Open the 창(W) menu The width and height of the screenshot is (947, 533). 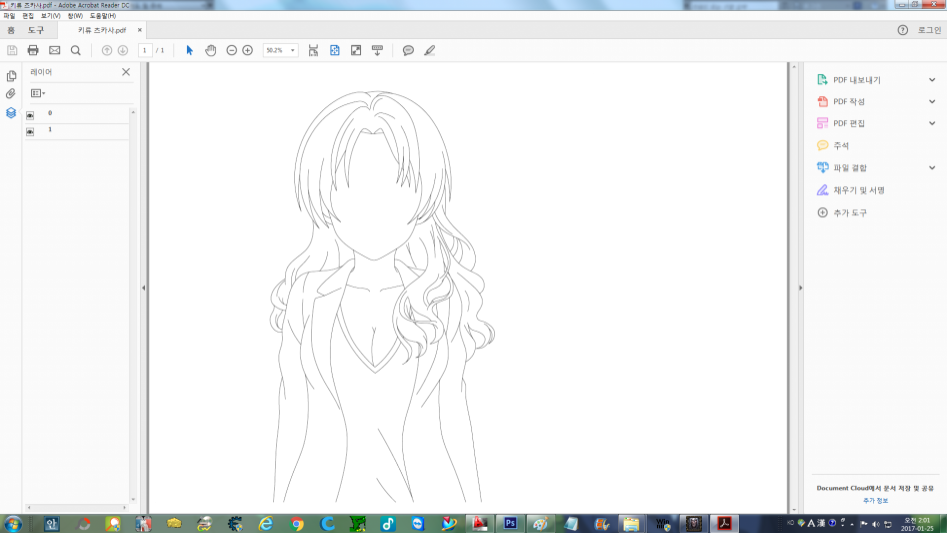(x=75, y=16)
